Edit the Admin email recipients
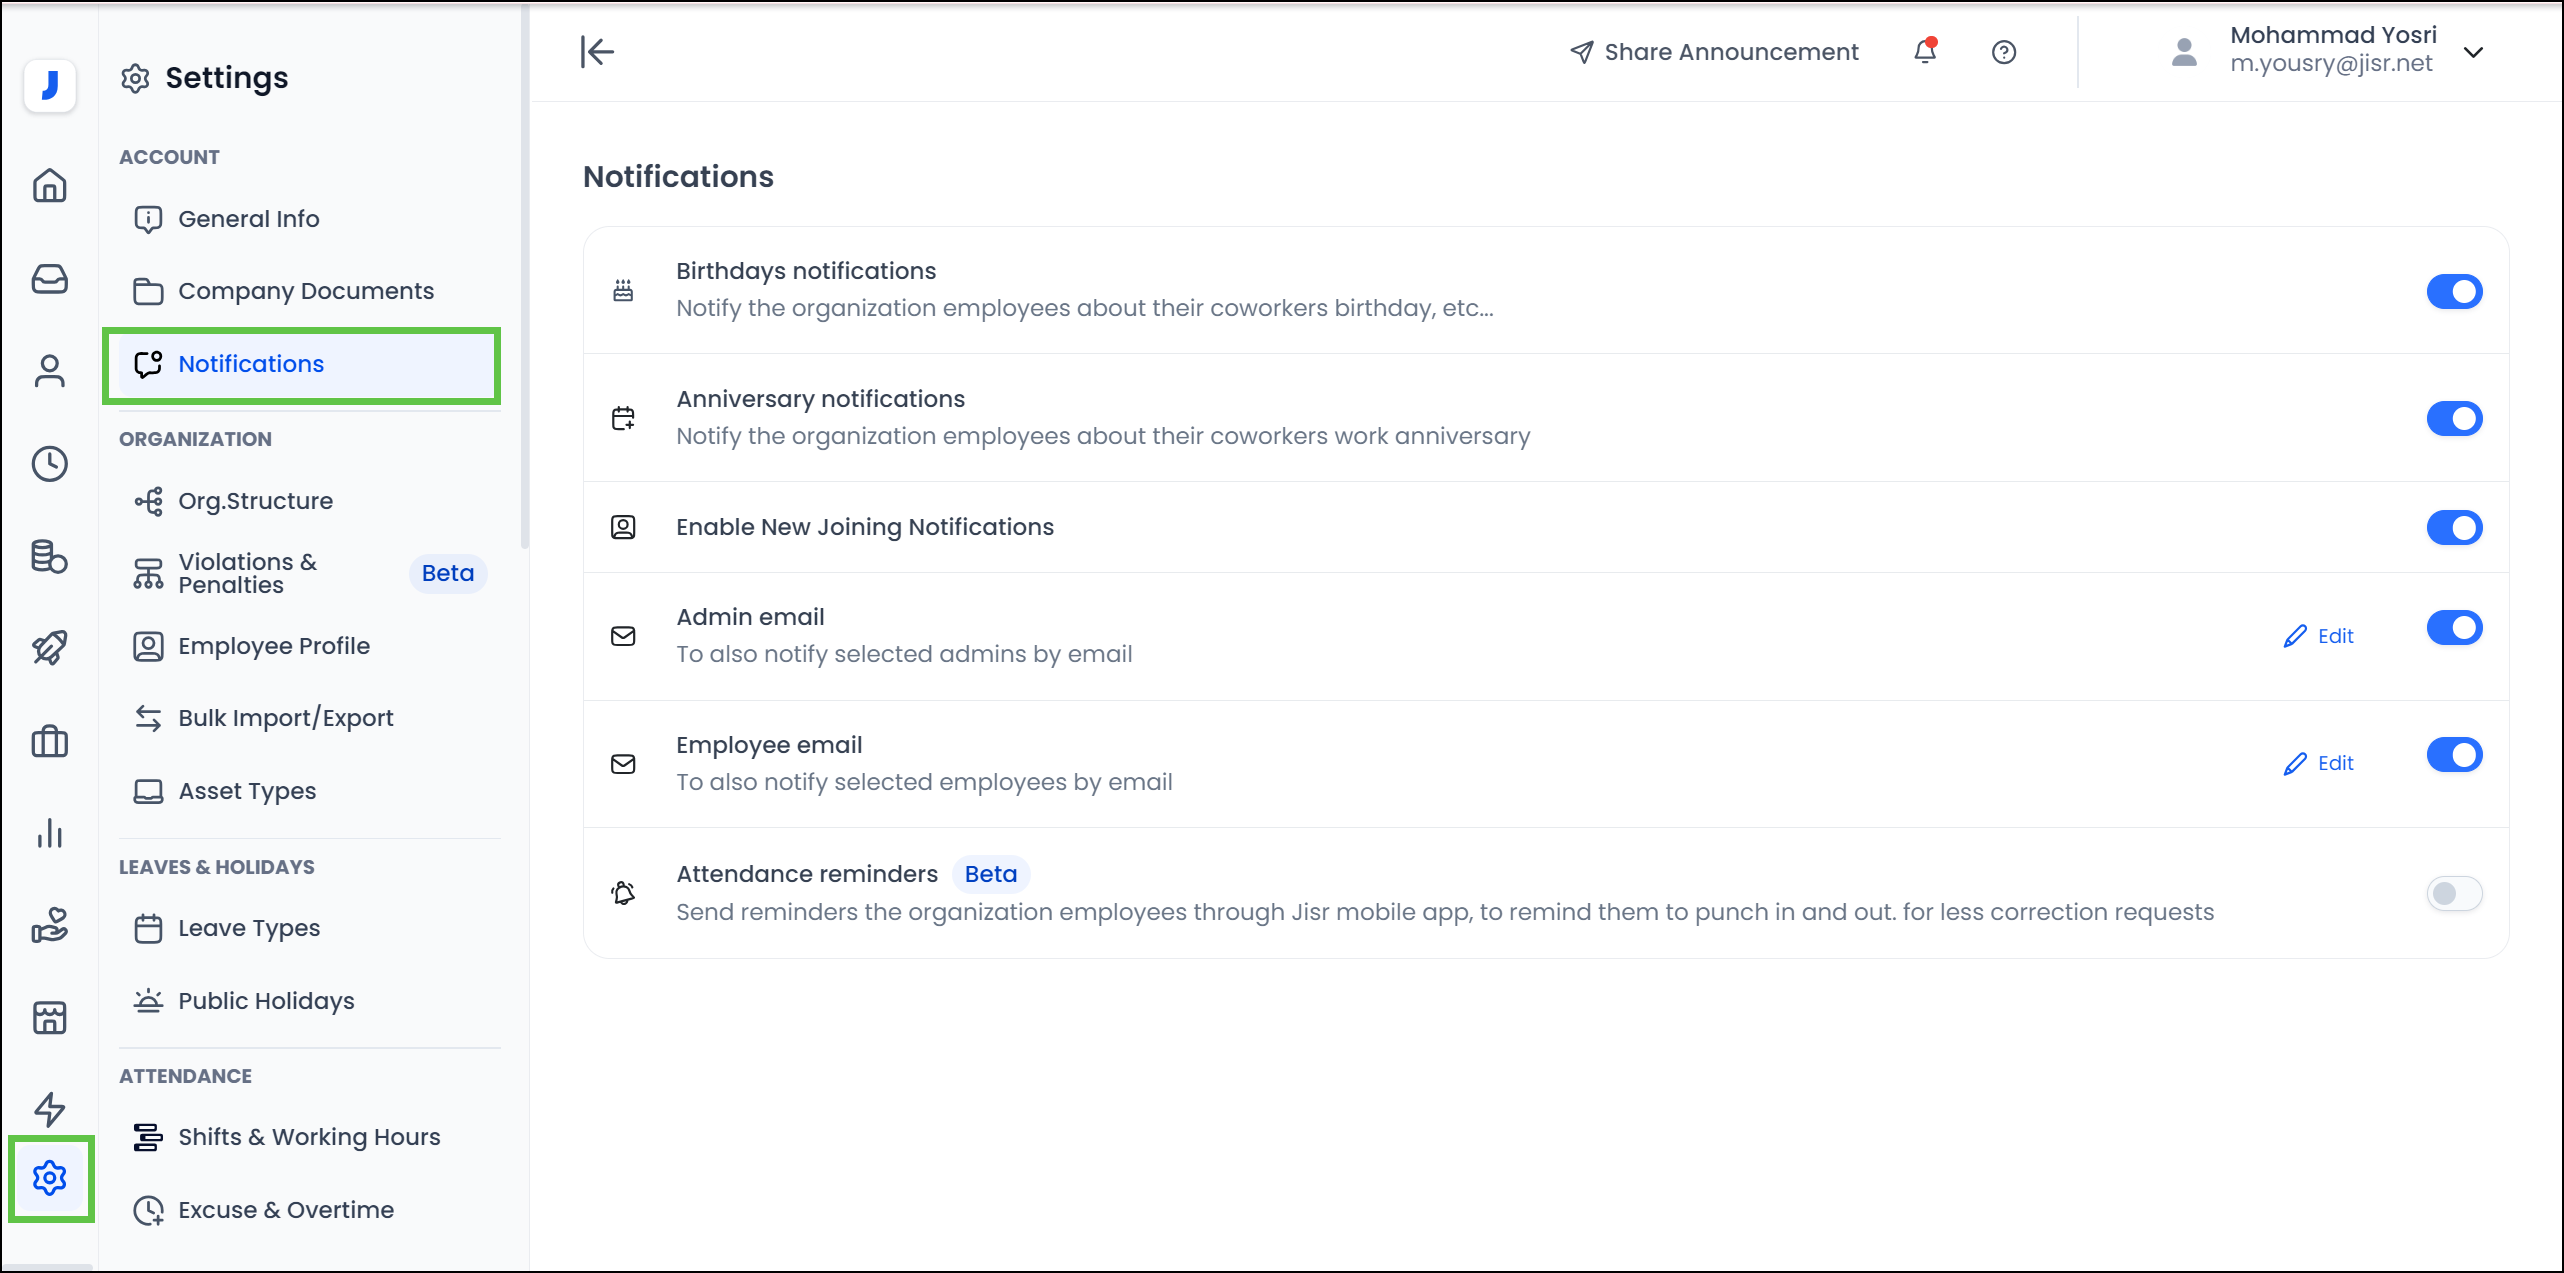2564x1273 pixels. (x=2319, y=636)
